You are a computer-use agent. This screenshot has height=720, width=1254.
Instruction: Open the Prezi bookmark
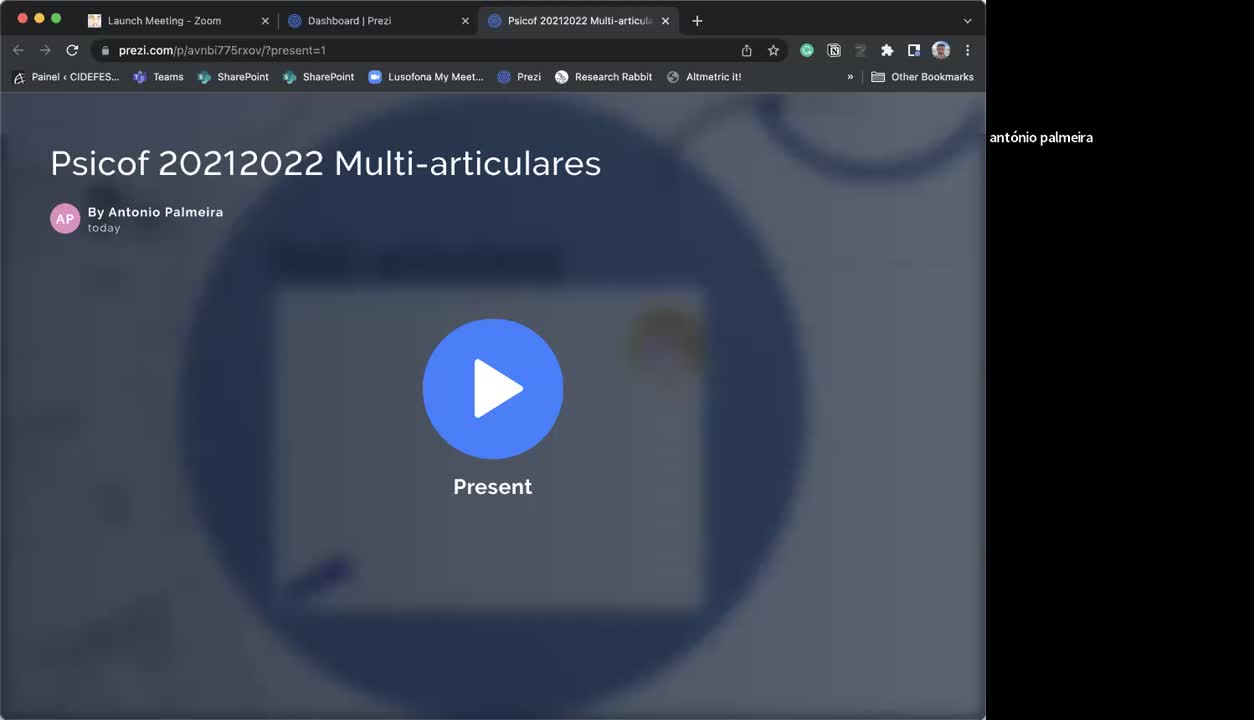pyautogui.click(x=519, y=77)
